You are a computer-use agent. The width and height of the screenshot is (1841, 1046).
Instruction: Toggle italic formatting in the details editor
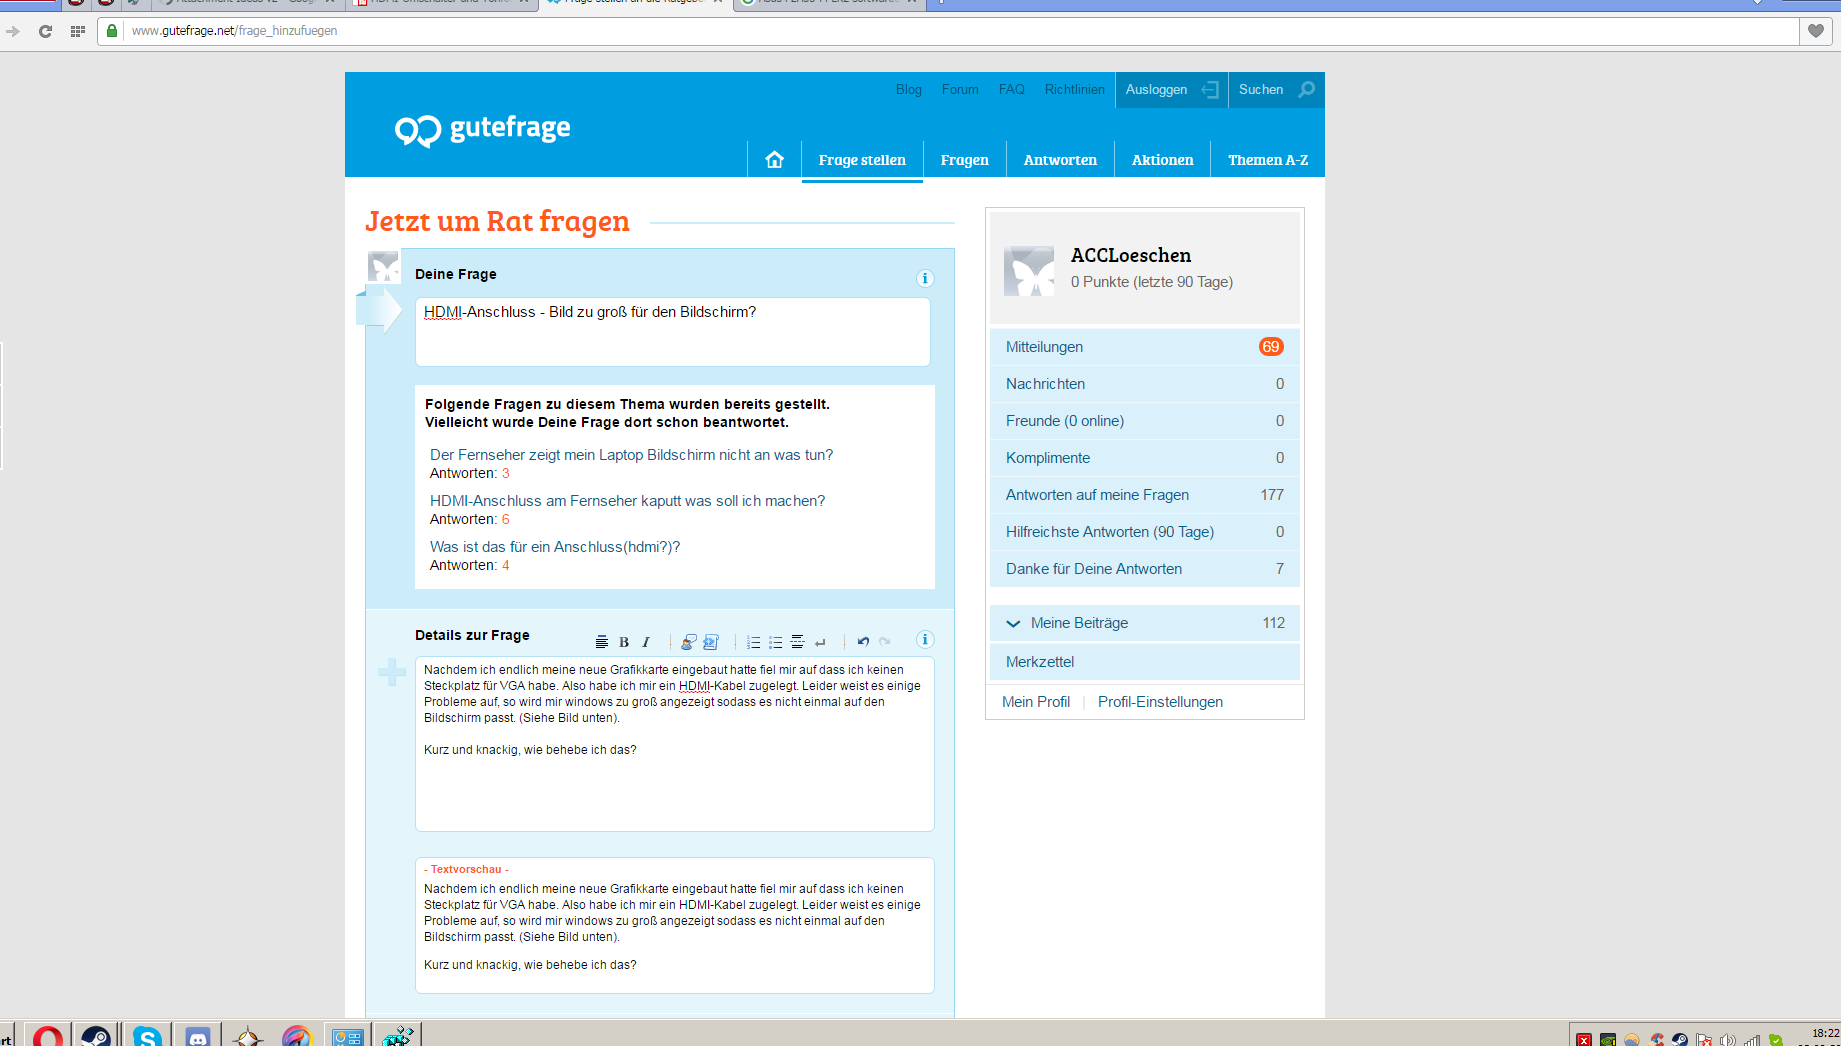pos(646,642)
